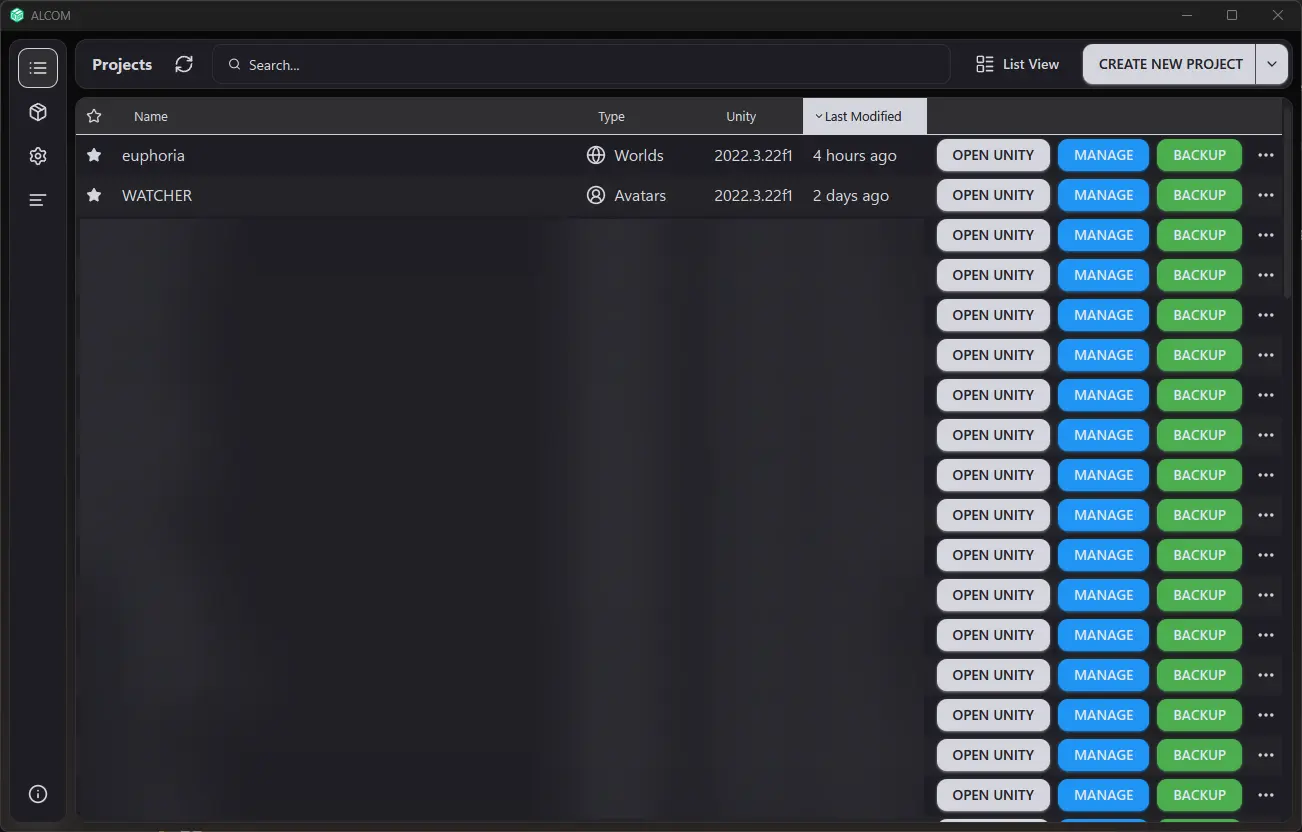
Task: Click the avatar icon for WATCHER
Action: pos(596,195)
